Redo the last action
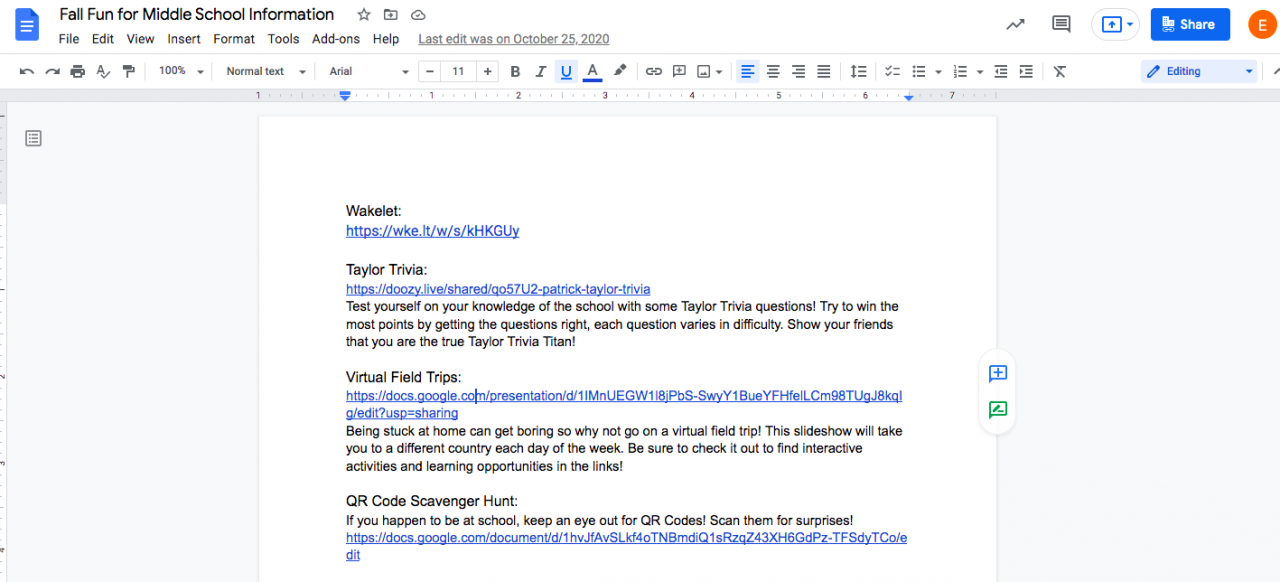Image resolution: width=1280 pixels, height=582 pixels. pos(52,71)
